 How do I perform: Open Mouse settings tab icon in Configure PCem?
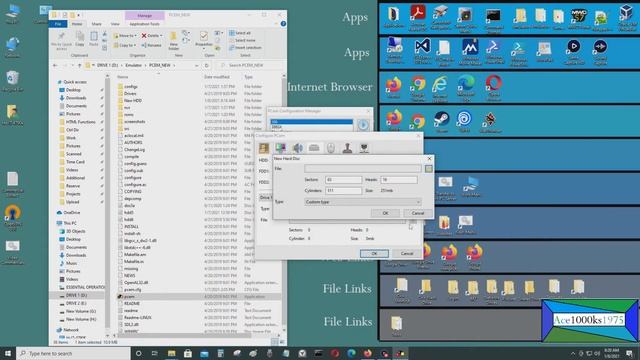(331, 148)
